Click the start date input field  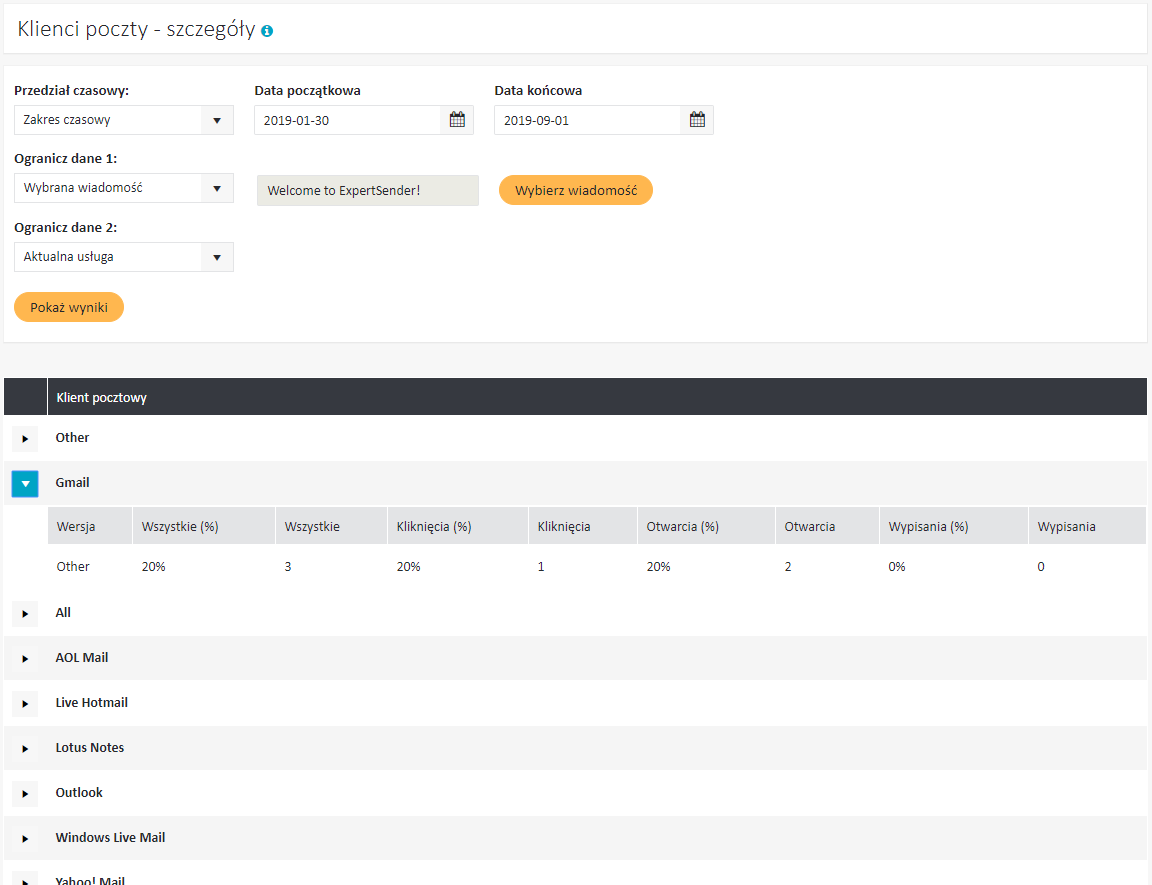coord(347,120)
